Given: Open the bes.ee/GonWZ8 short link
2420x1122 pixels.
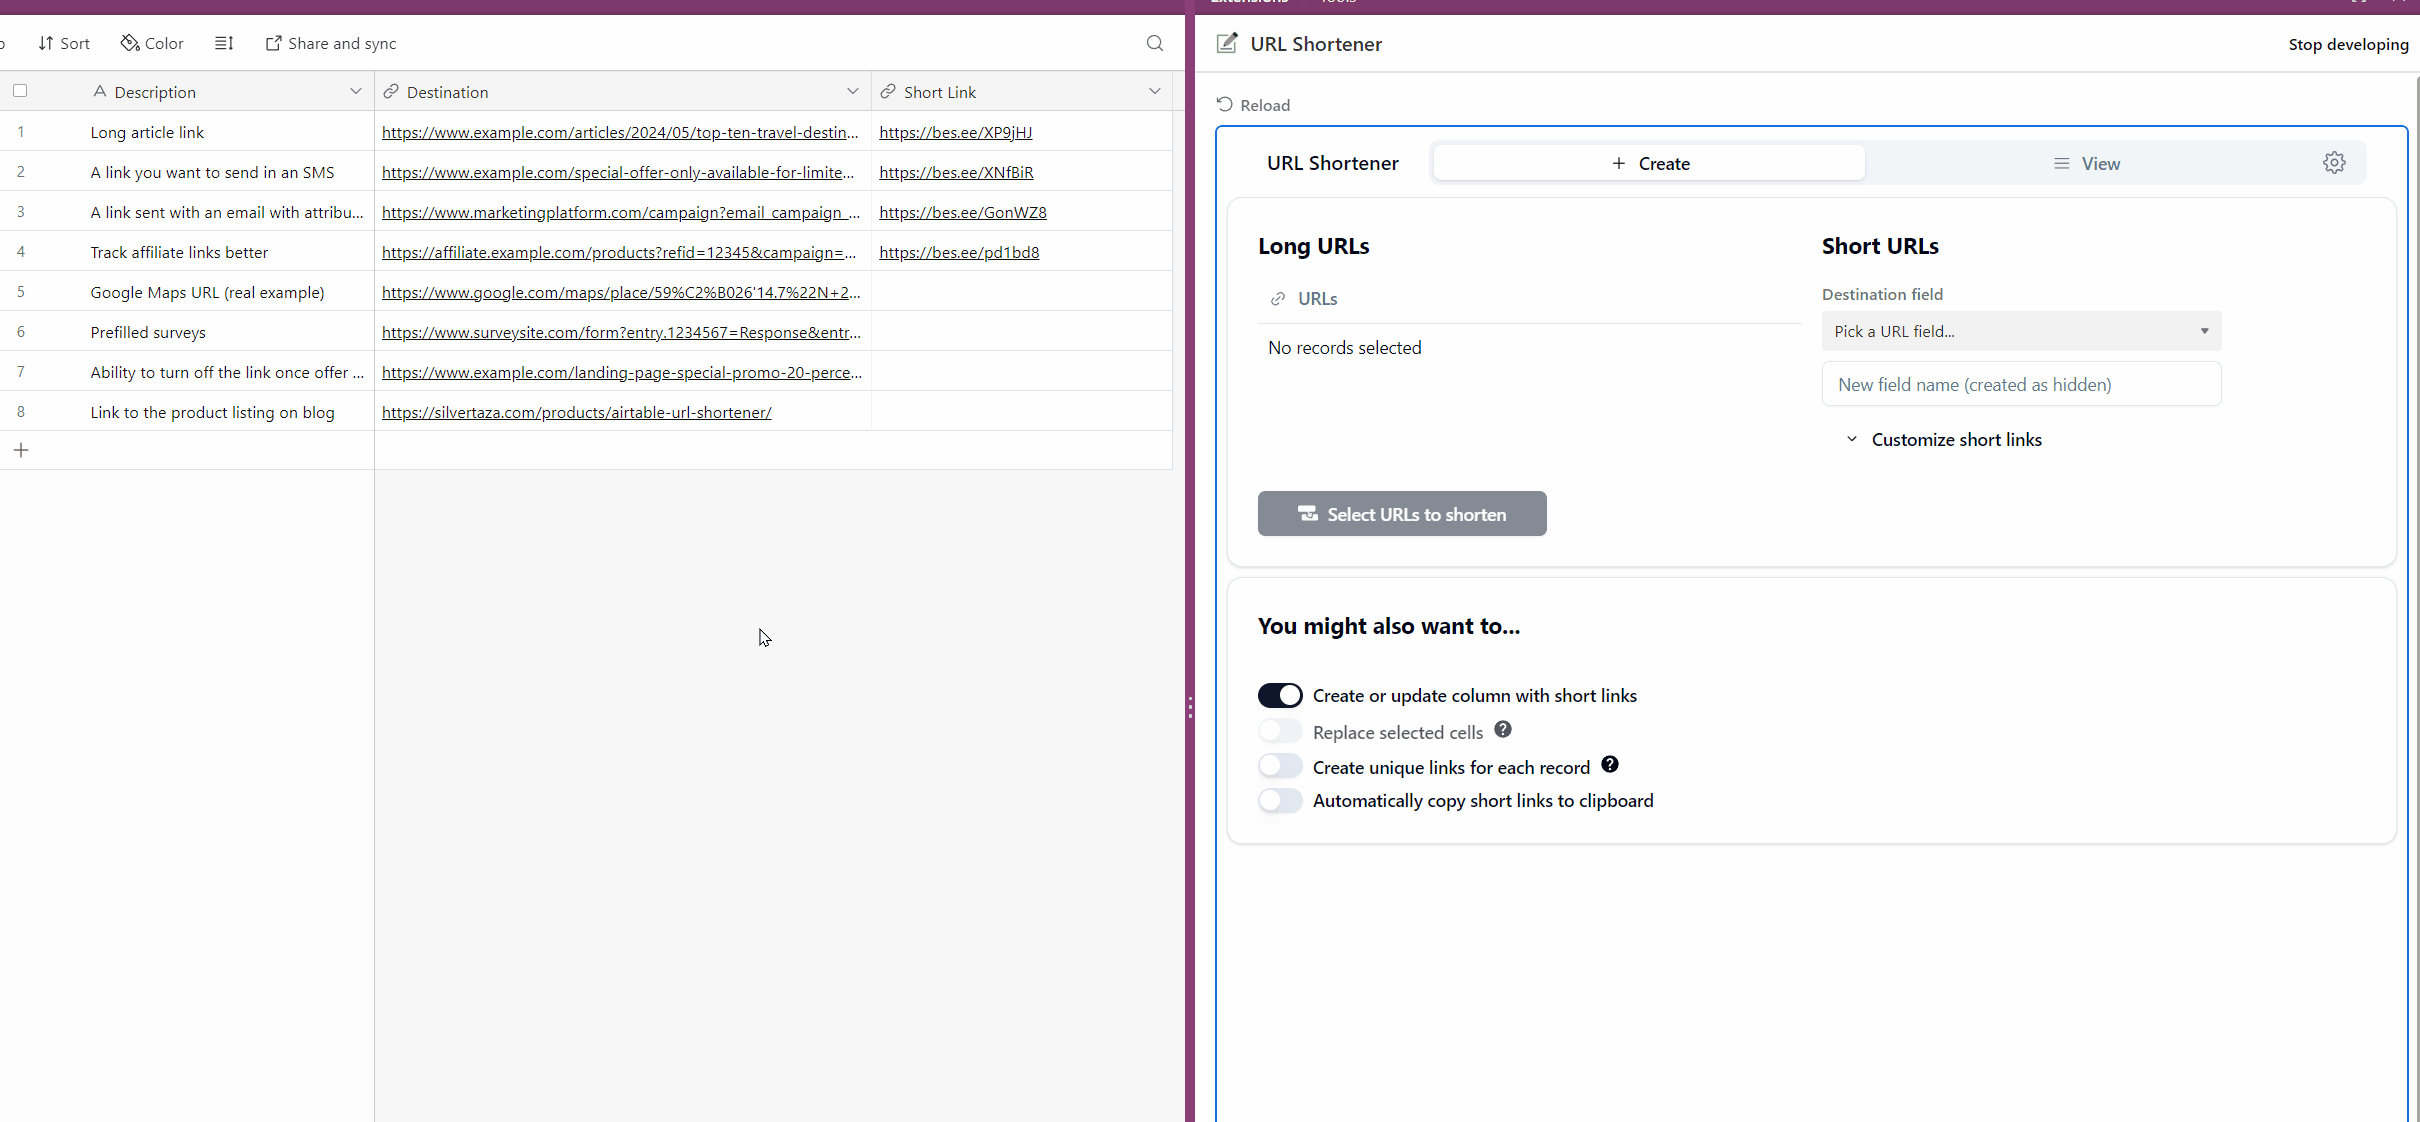Looking at the screenshot, I should coord(962,212).
